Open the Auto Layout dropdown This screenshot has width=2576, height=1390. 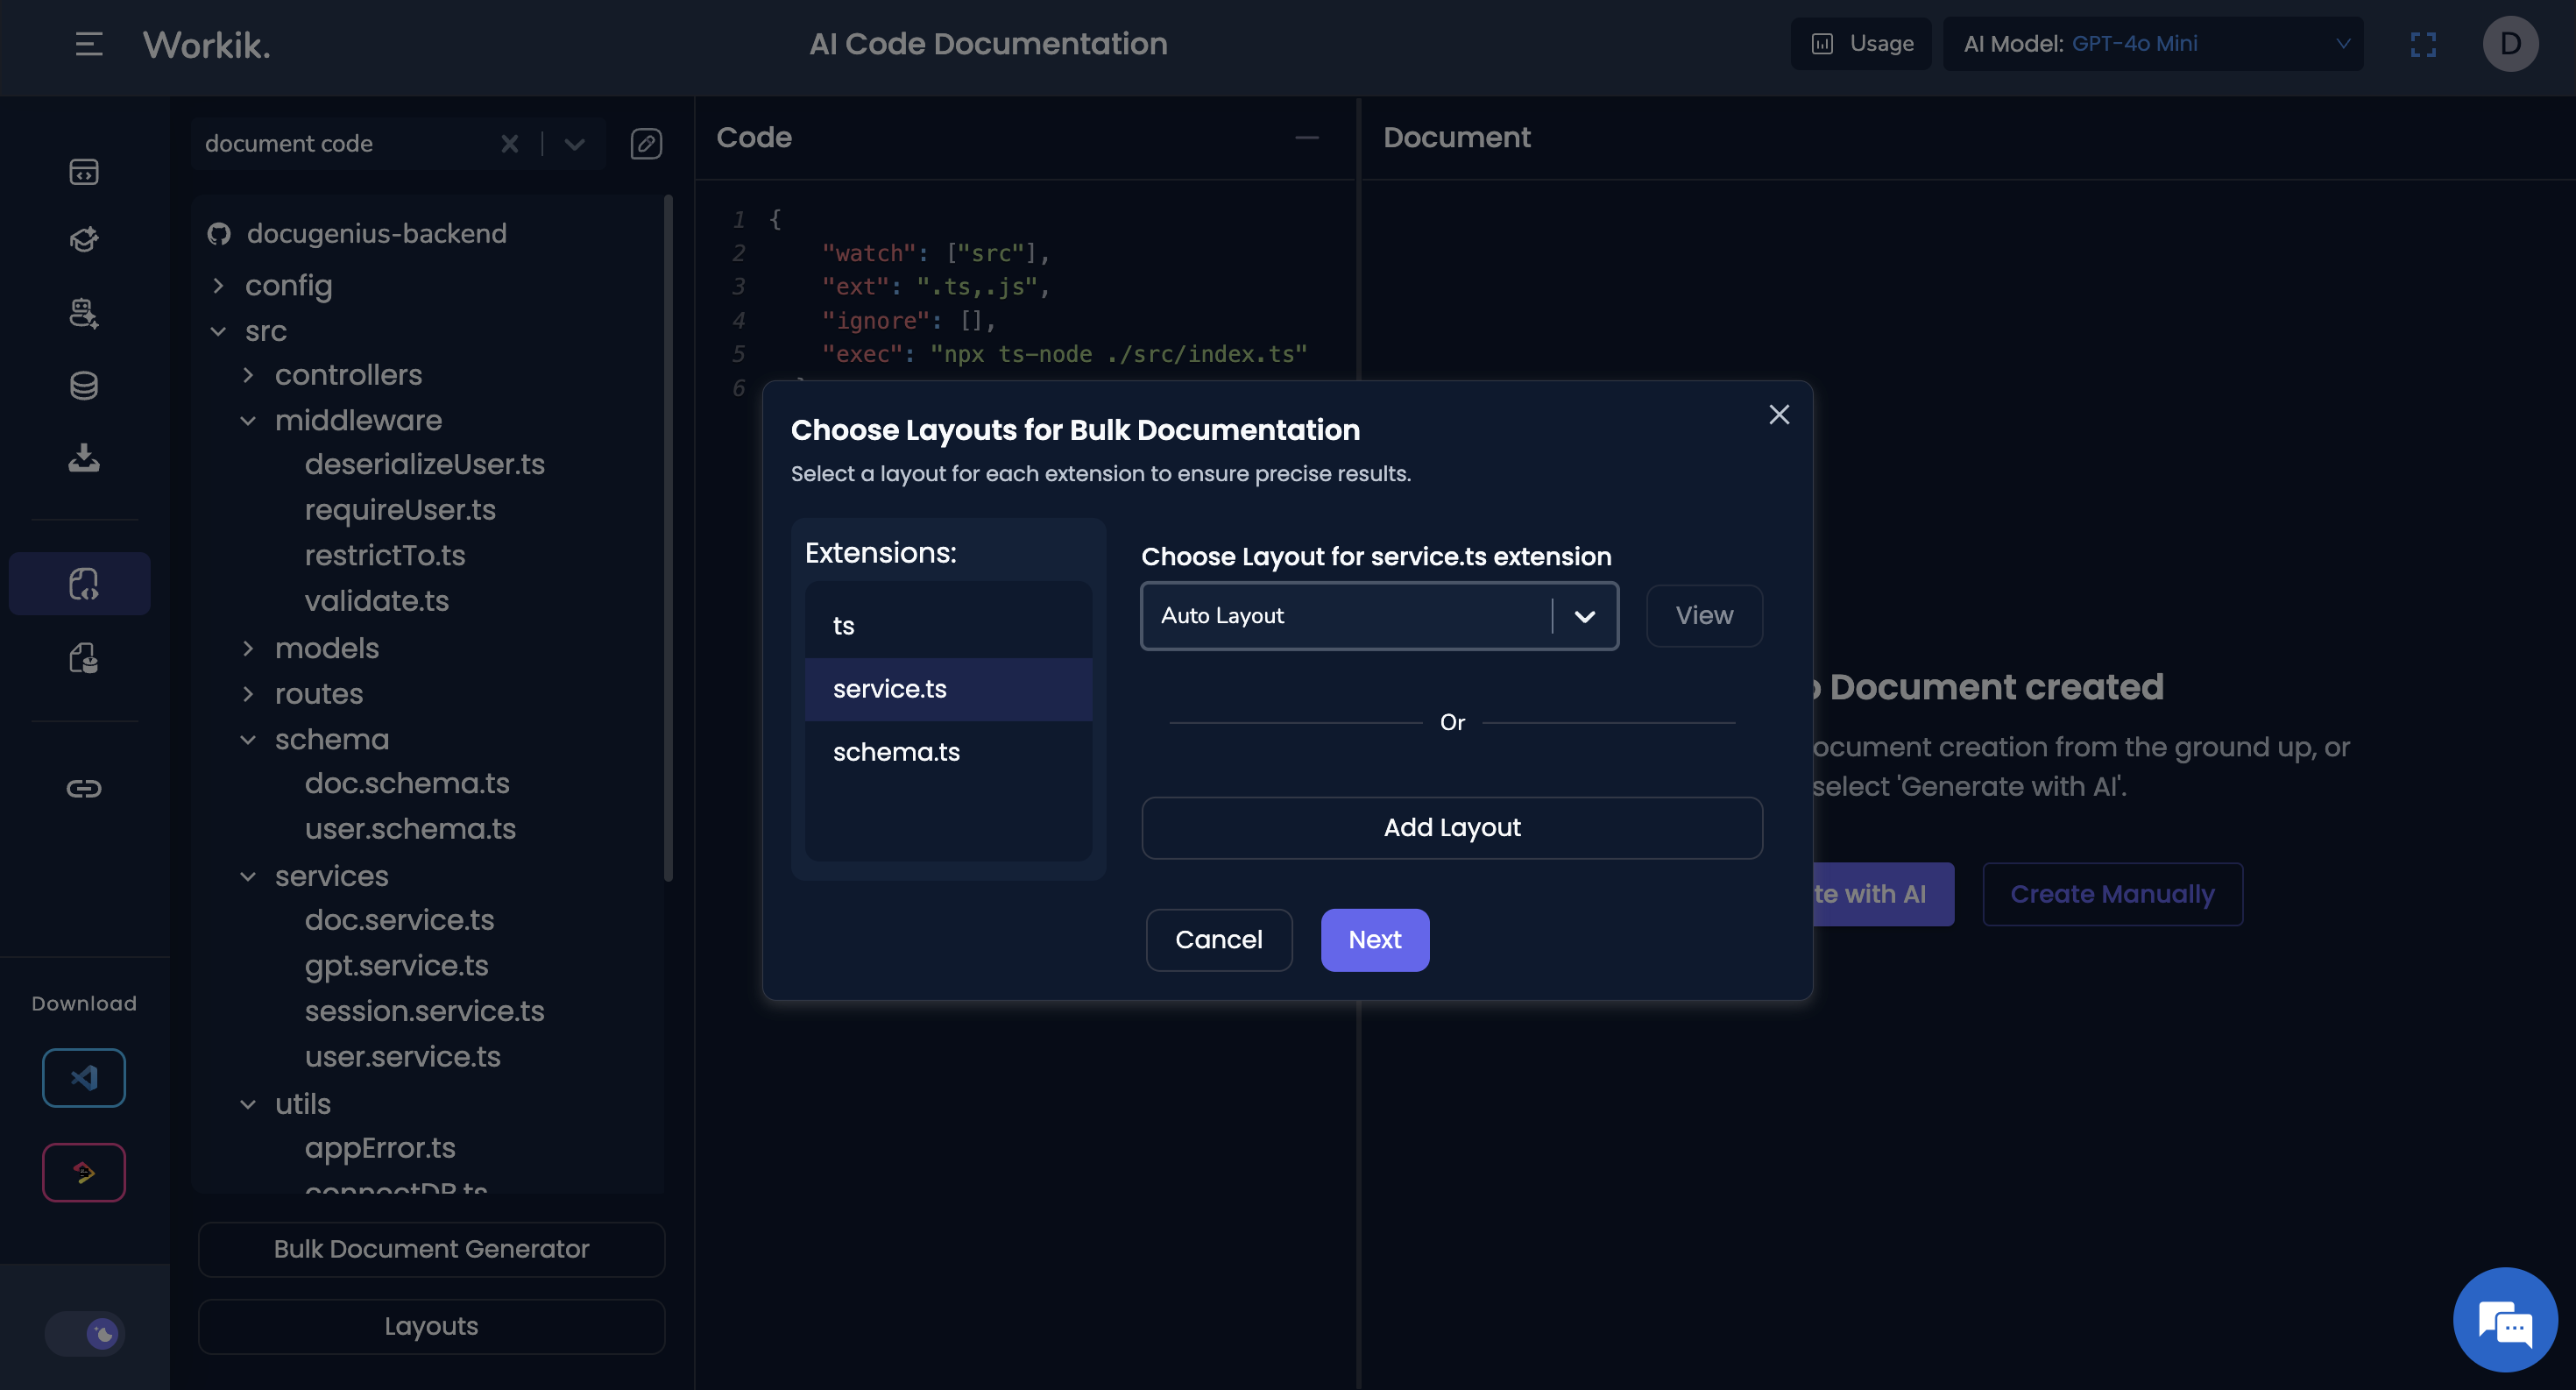point(1379,616)
